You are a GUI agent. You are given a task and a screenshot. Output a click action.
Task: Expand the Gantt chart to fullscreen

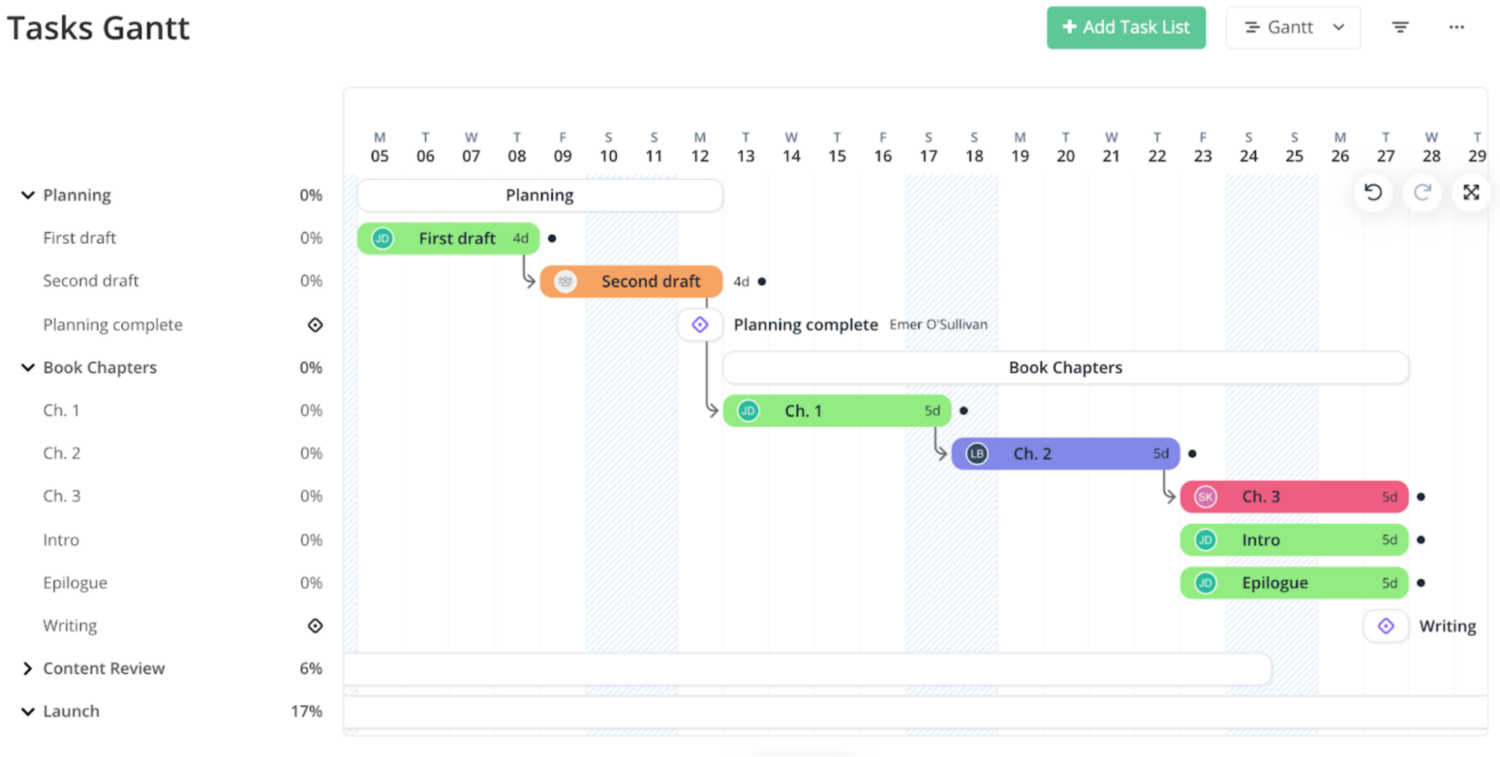1471,192
